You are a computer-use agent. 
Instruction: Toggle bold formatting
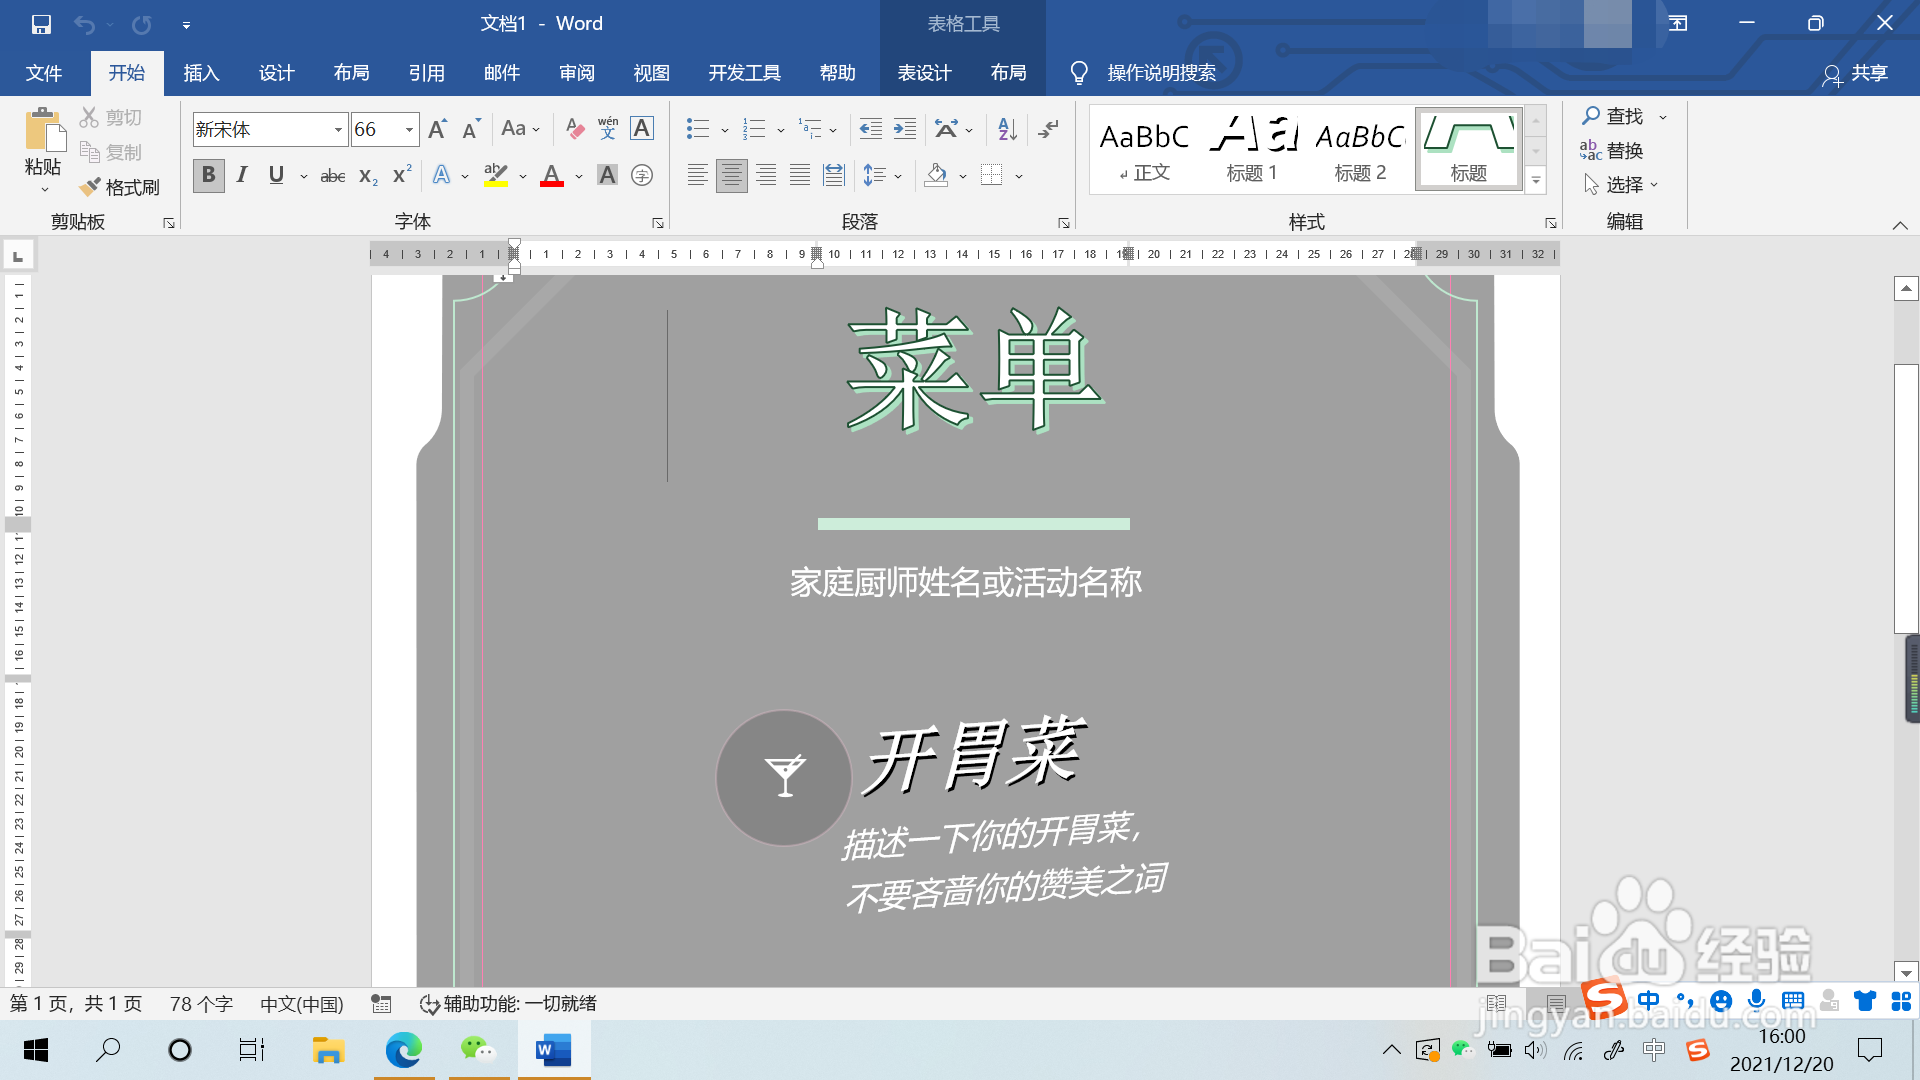point(208,175)
